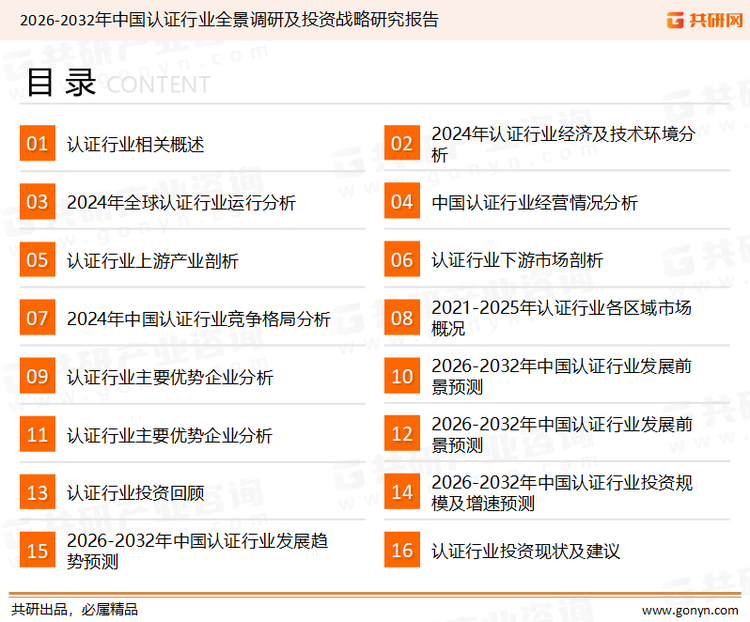Click the orange 05 number box
Image resolution: width=750 pixels, height=622 pixels.
pyautogui.click(x=37, y=259)
